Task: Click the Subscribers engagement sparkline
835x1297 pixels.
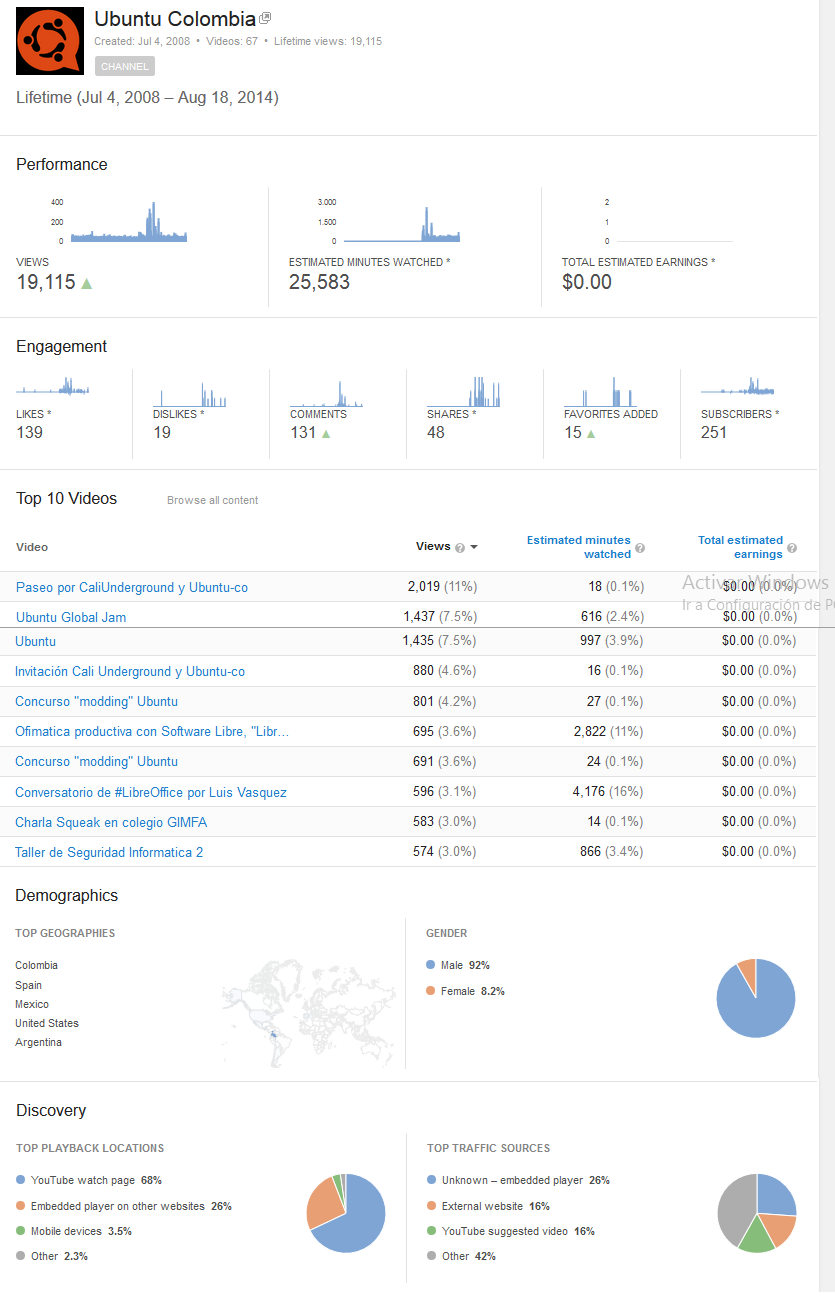Action: pos(738,386)
